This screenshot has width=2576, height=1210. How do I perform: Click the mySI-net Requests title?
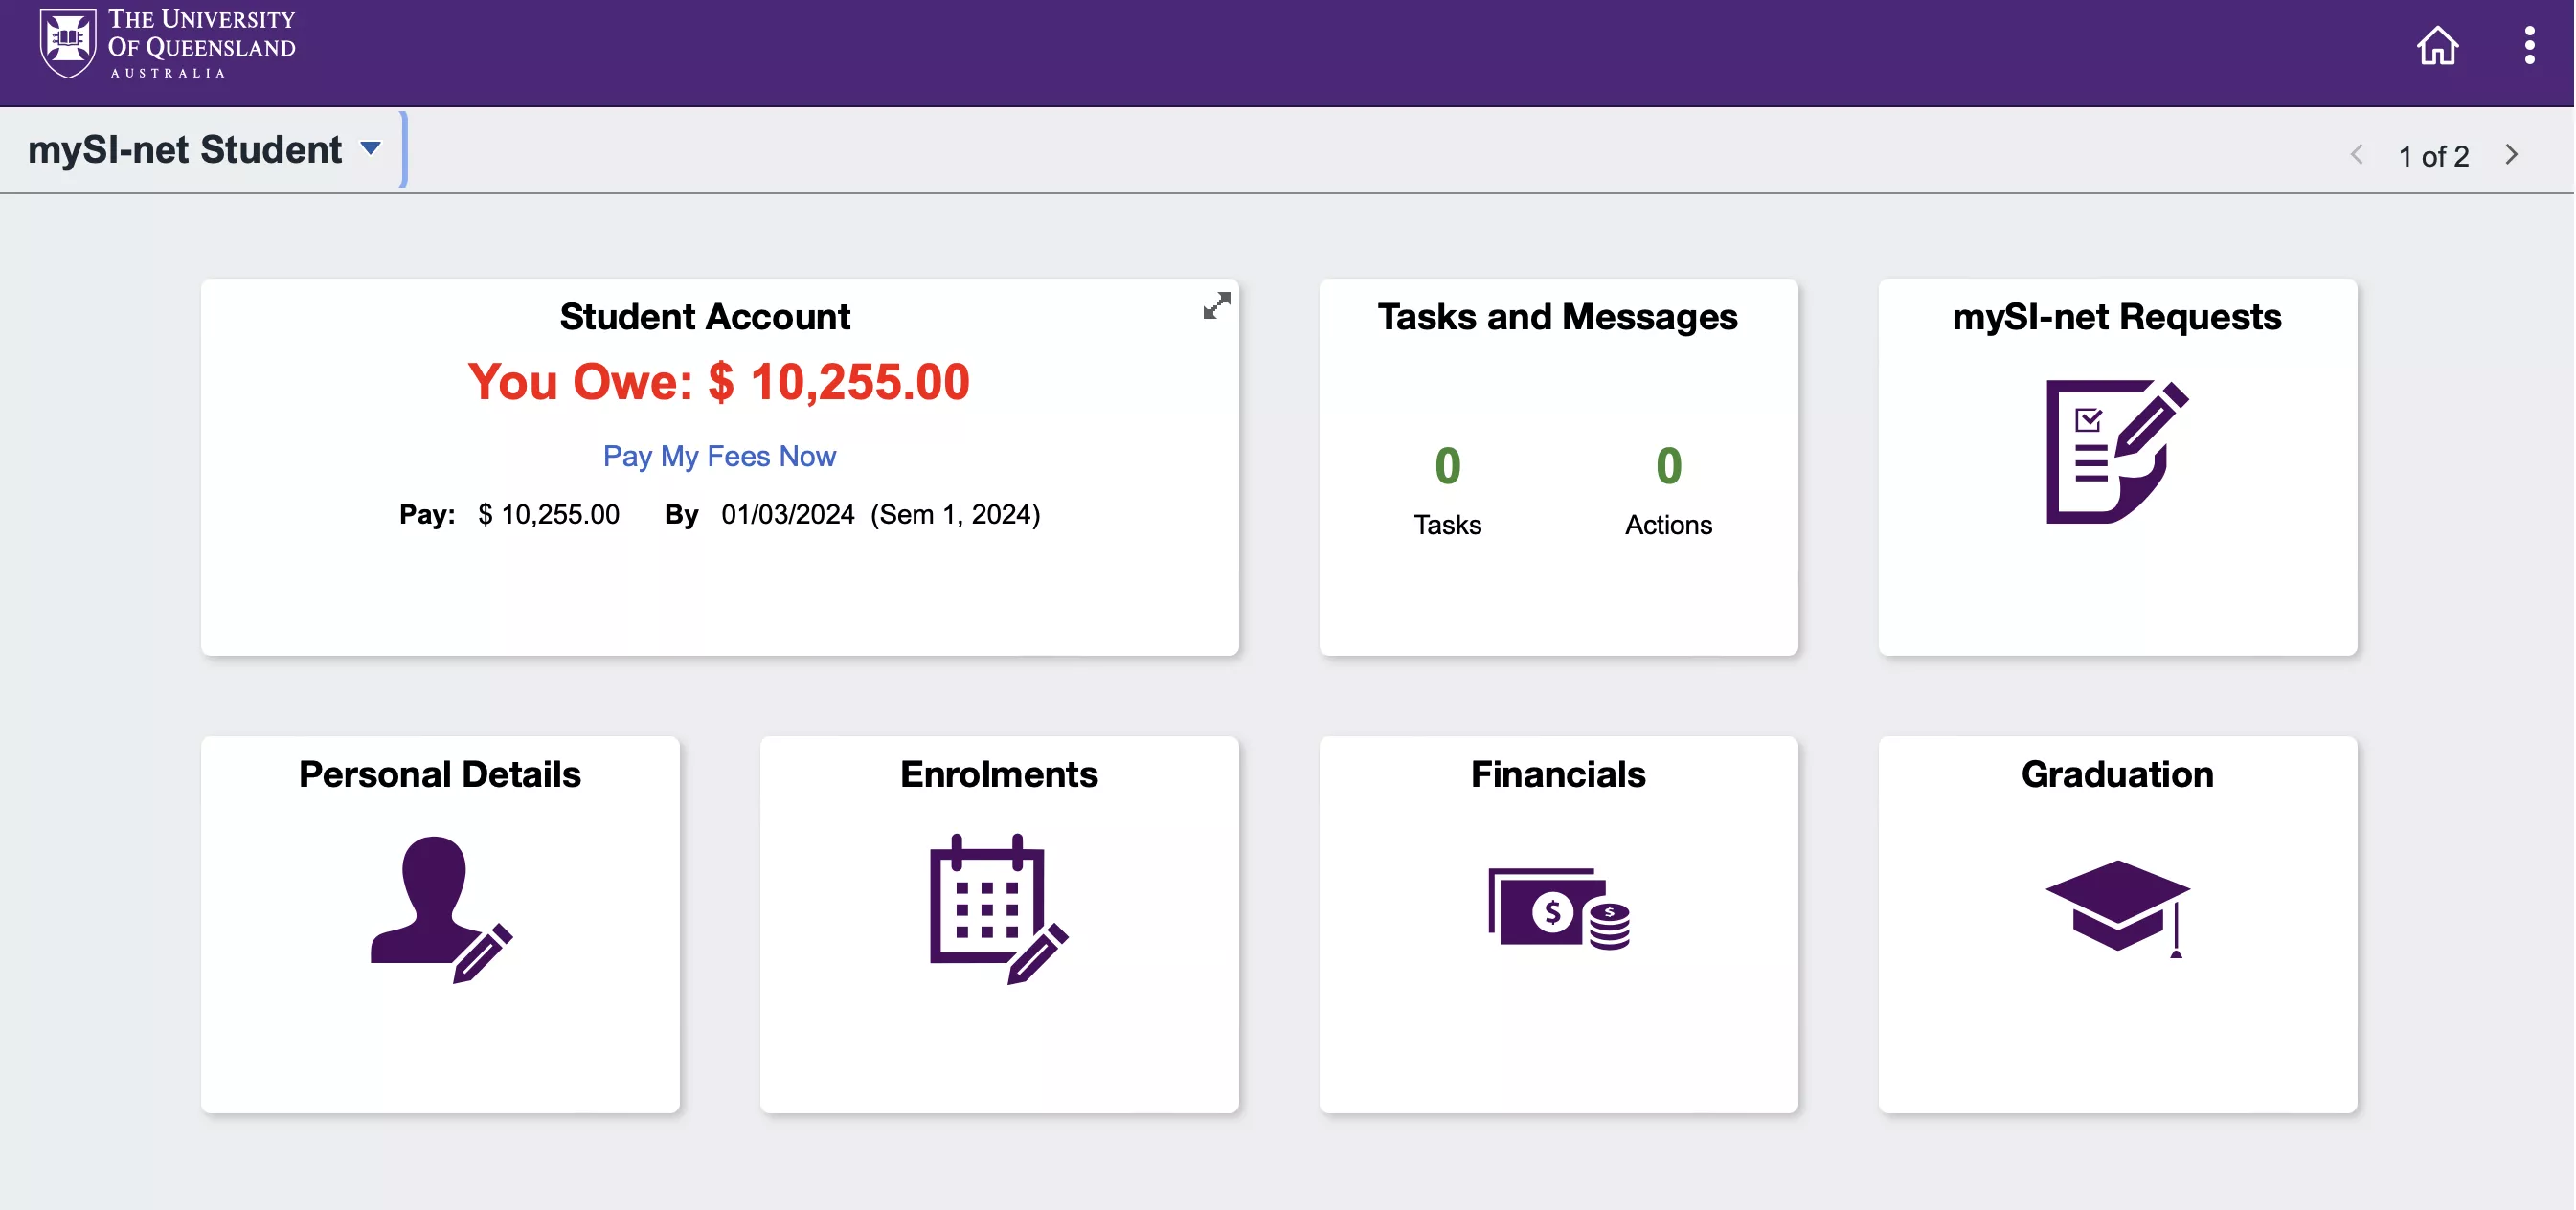tap(2117, 317)
